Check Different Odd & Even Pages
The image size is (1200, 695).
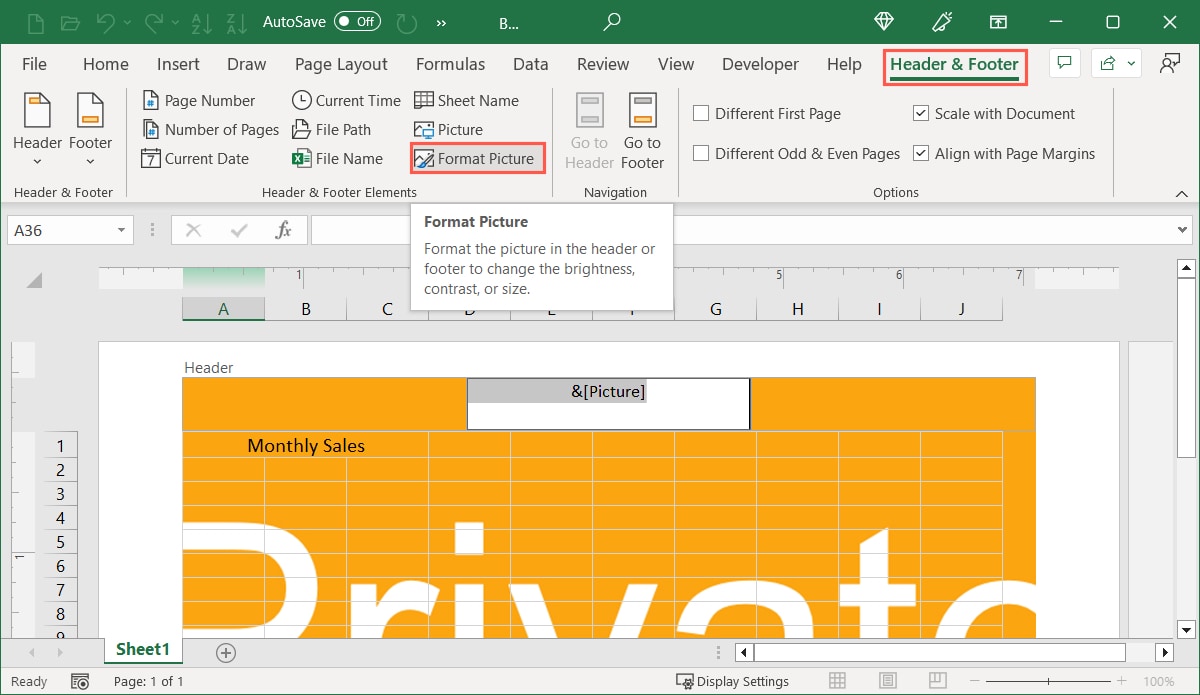[x=702, y=154]
